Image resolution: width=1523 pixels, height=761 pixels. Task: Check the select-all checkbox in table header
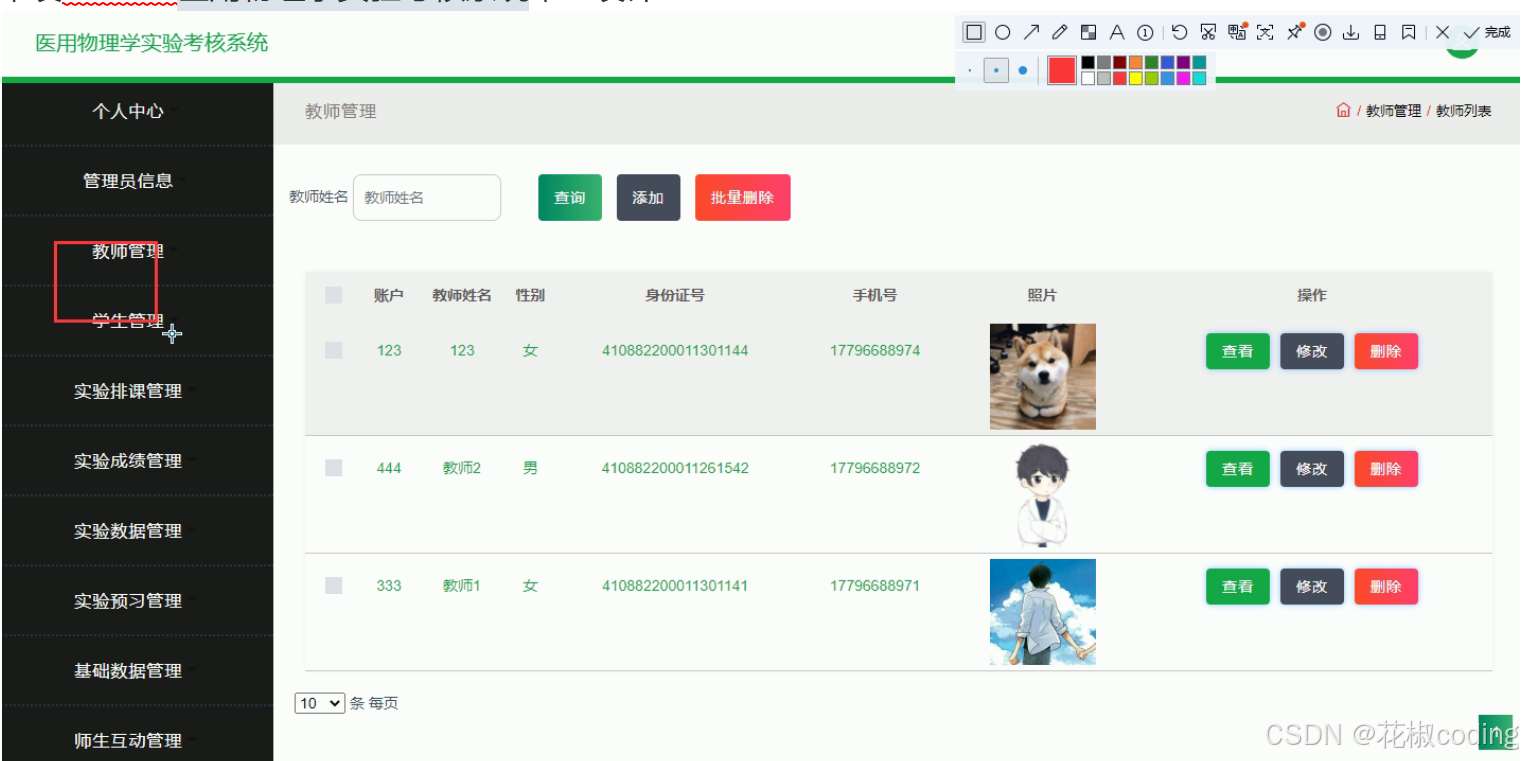click(x=335, y=295)
